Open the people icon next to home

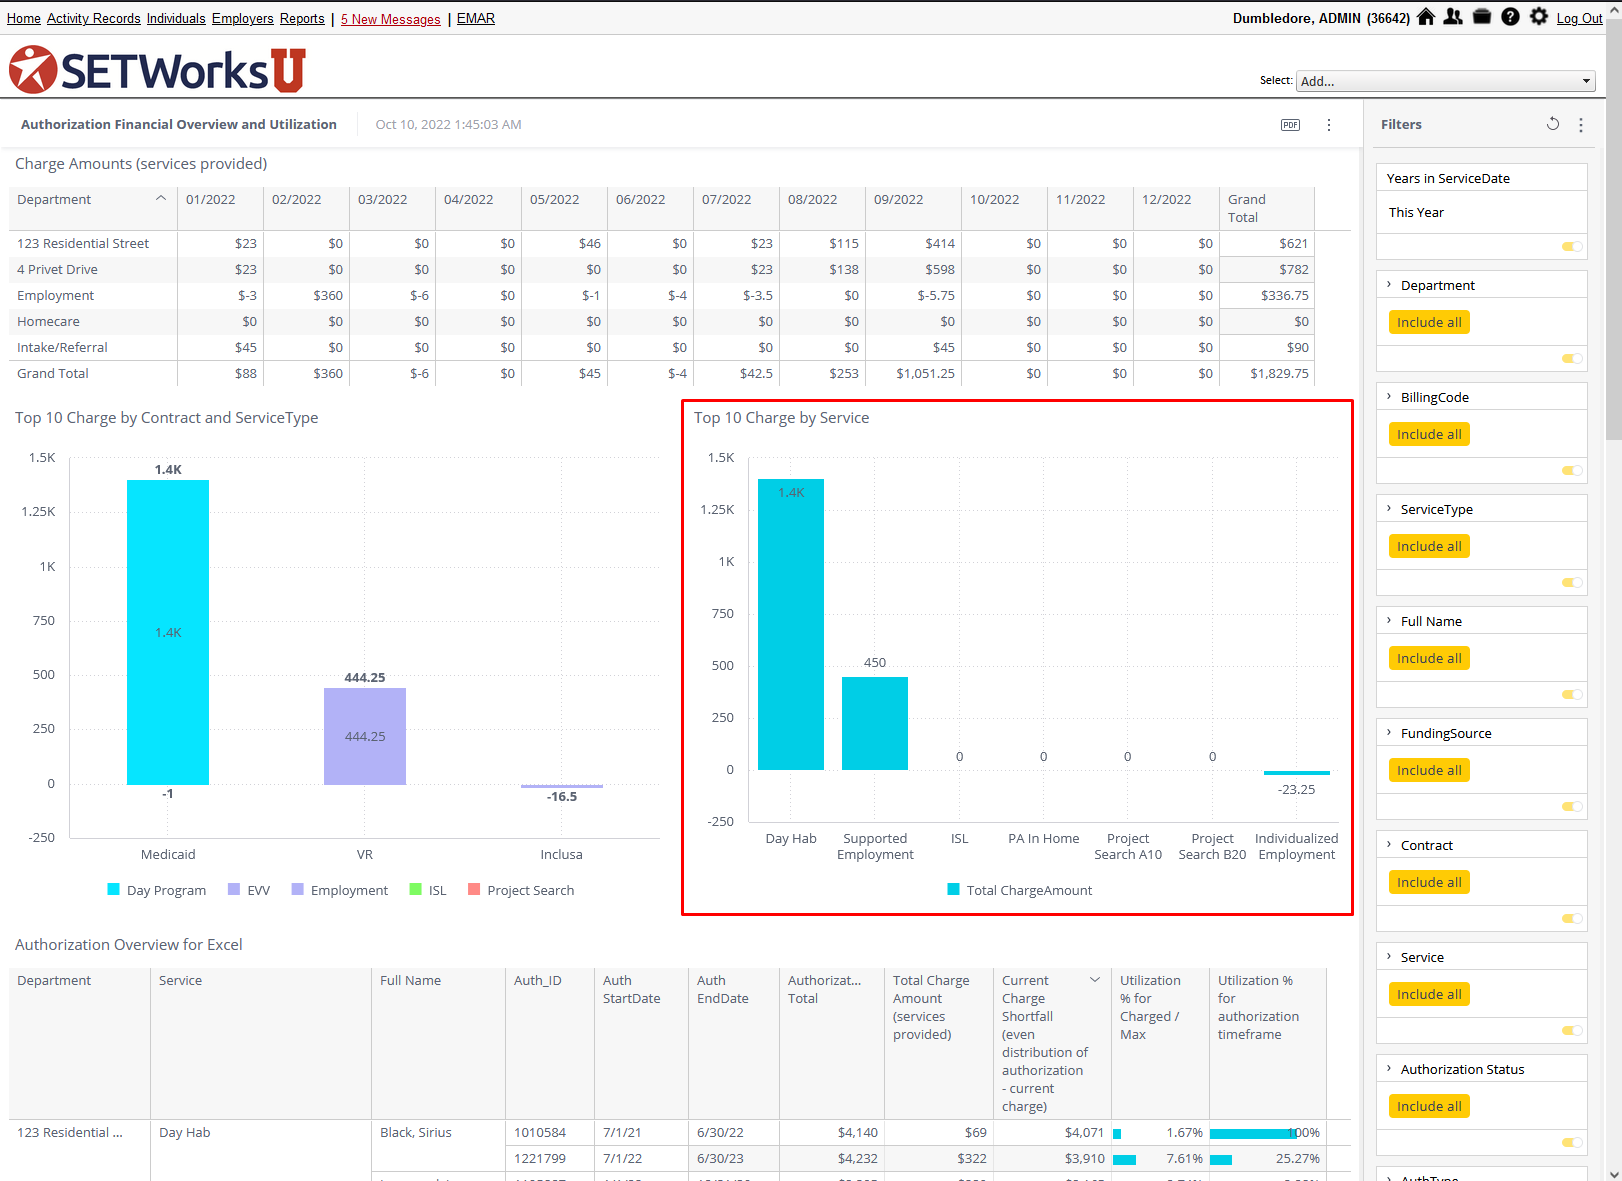pos(1453,17)
